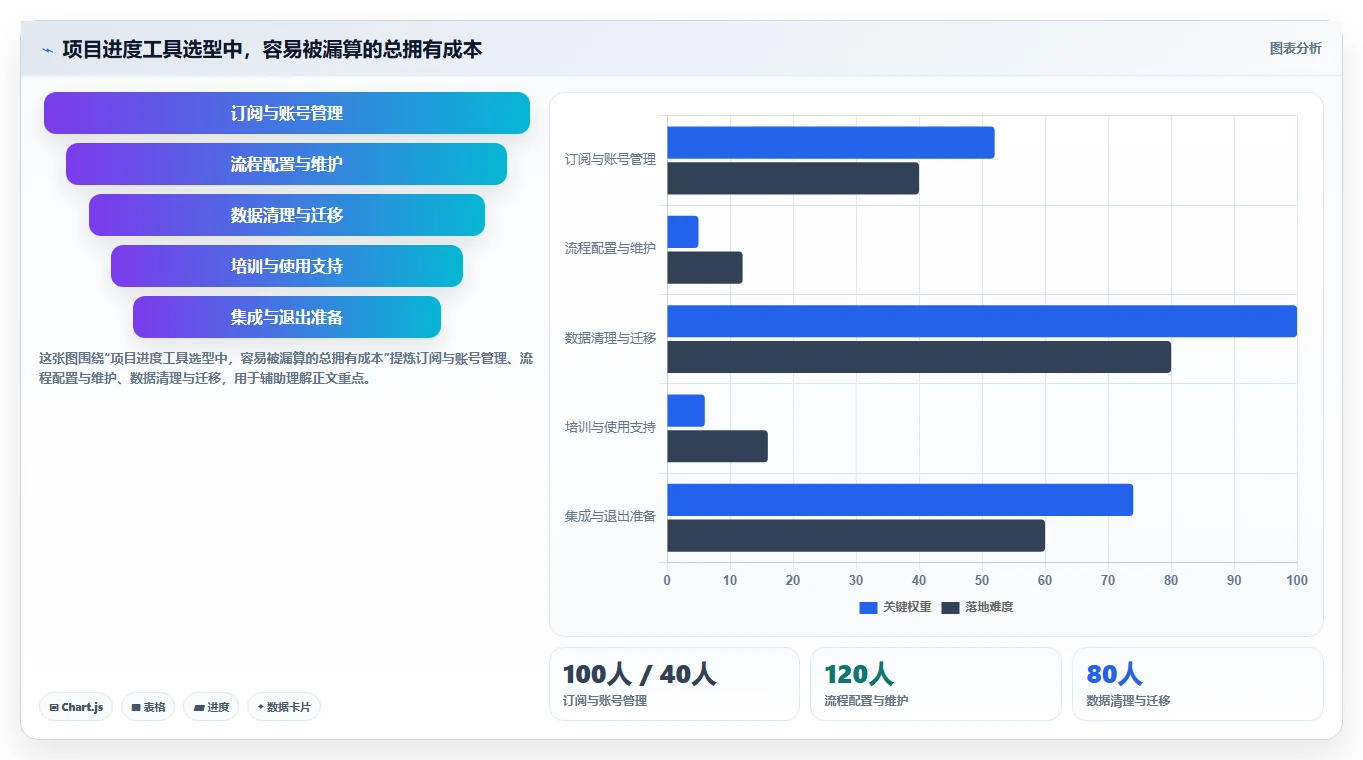
Task: Select the 培训与使用支持 funnel stage
Action: 287,266
